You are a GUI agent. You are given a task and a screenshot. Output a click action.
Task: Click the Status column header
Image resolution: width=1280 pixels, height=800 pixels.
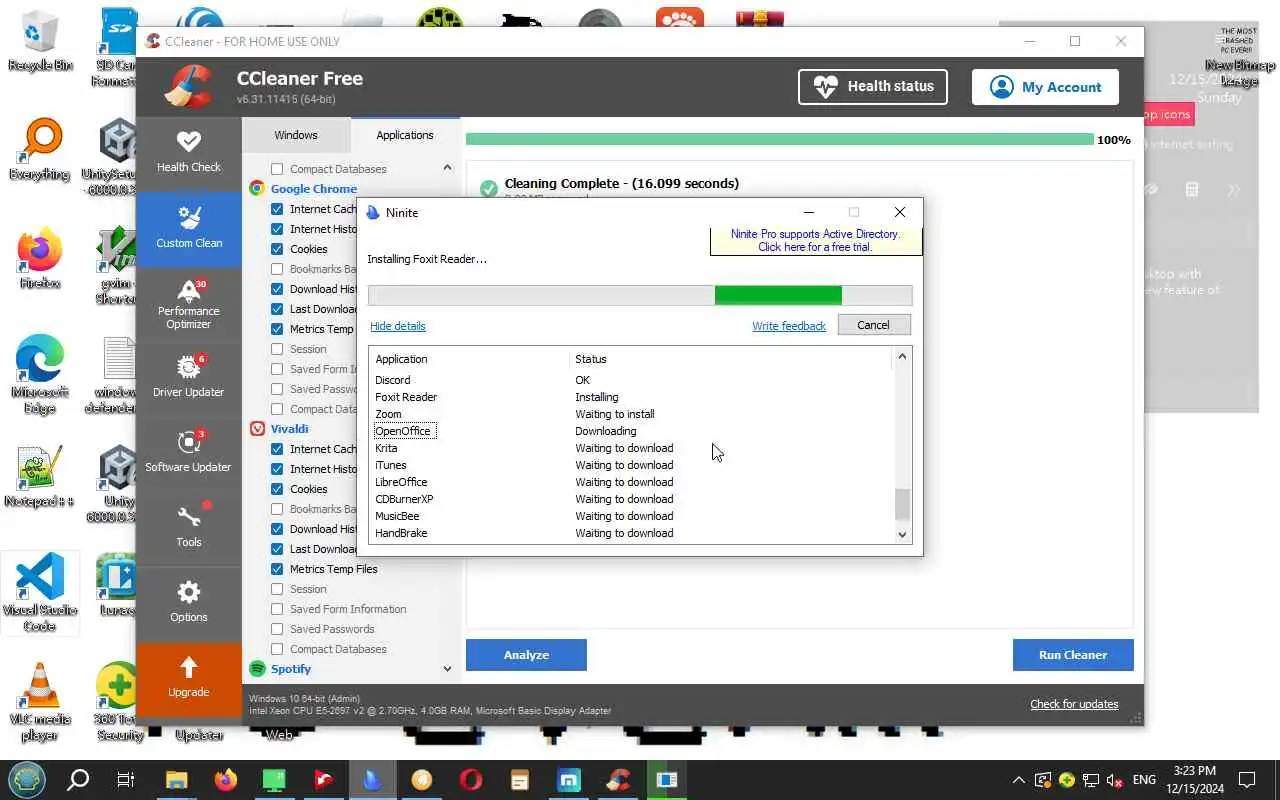731,359
